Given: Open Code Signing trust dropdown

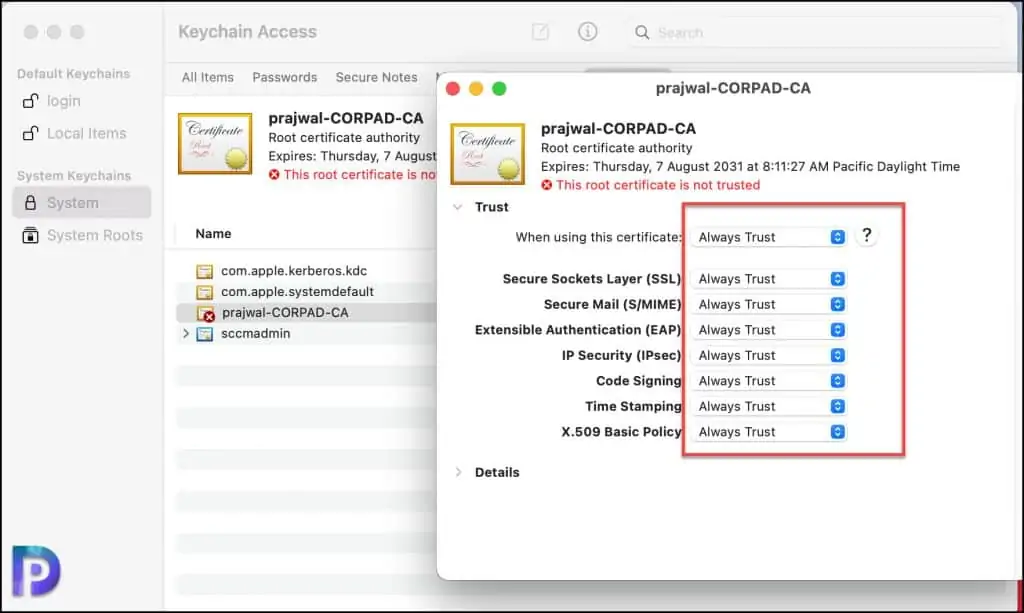Looking at the screenshot, I should pos(769,381).
